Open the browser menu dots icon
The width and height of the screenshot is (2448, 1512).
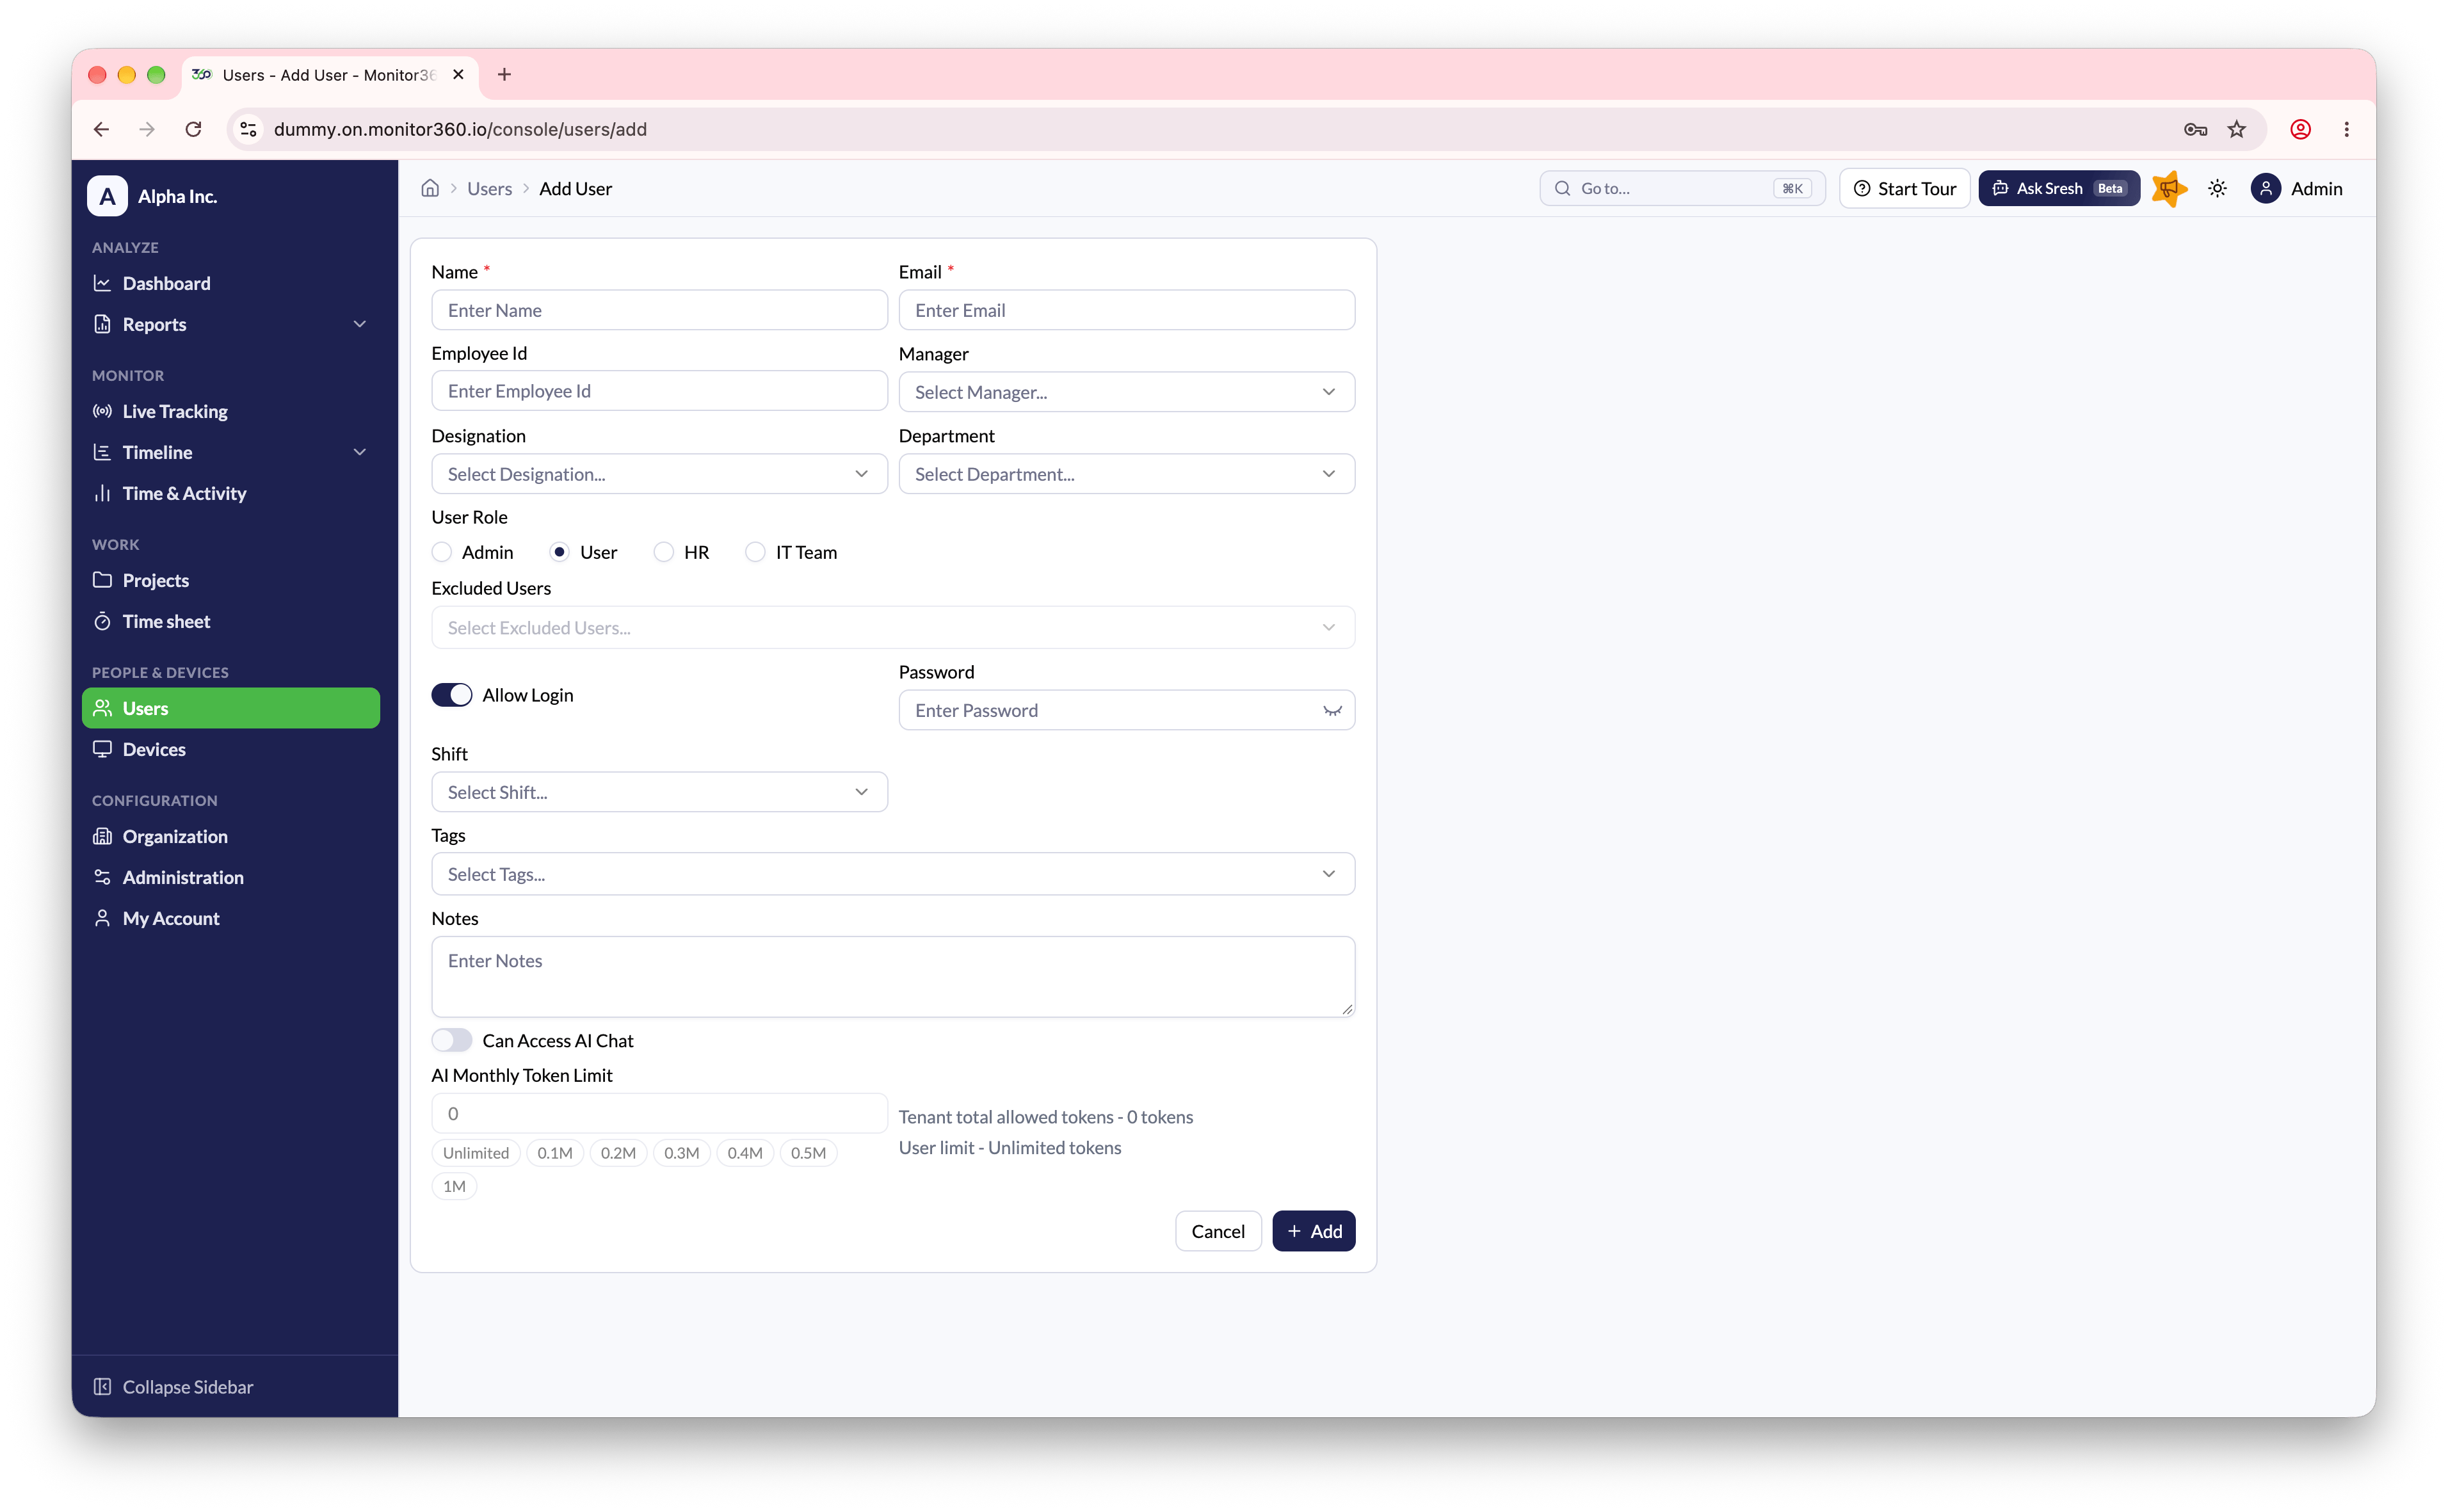[2347, 129]
